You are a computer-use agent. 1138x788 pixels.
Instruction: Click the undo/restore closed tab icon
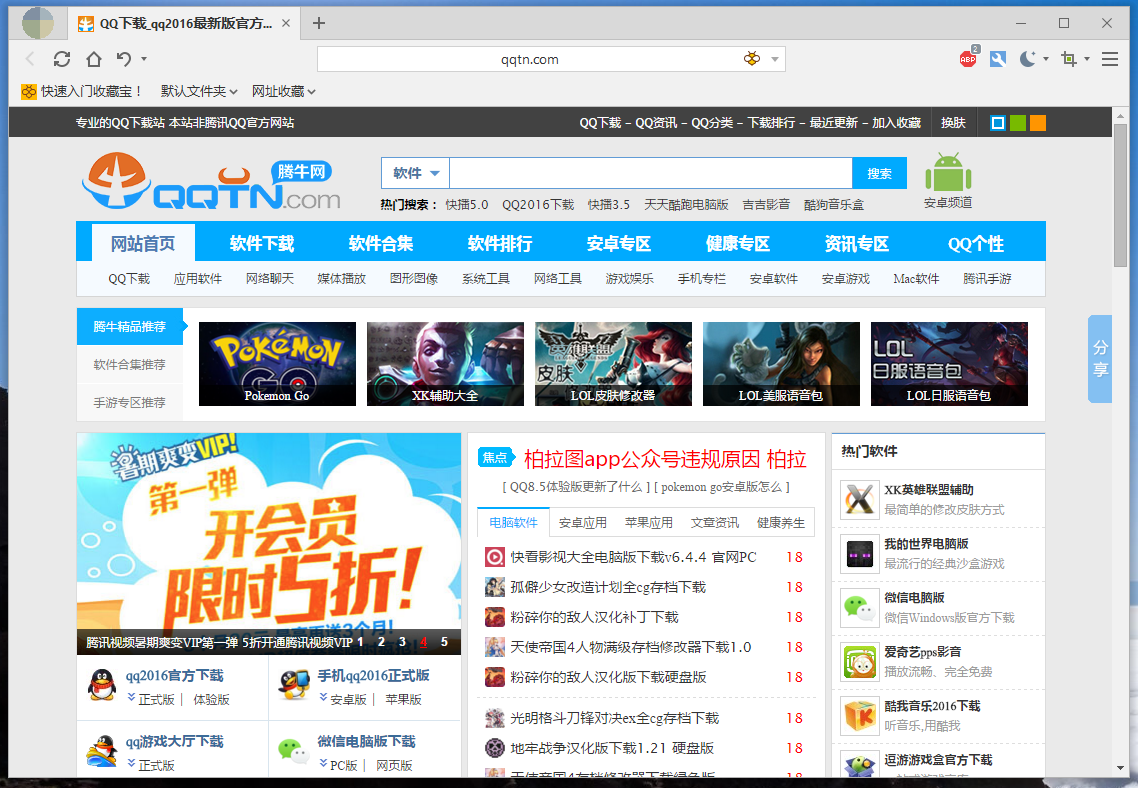[x=124, y=59]
